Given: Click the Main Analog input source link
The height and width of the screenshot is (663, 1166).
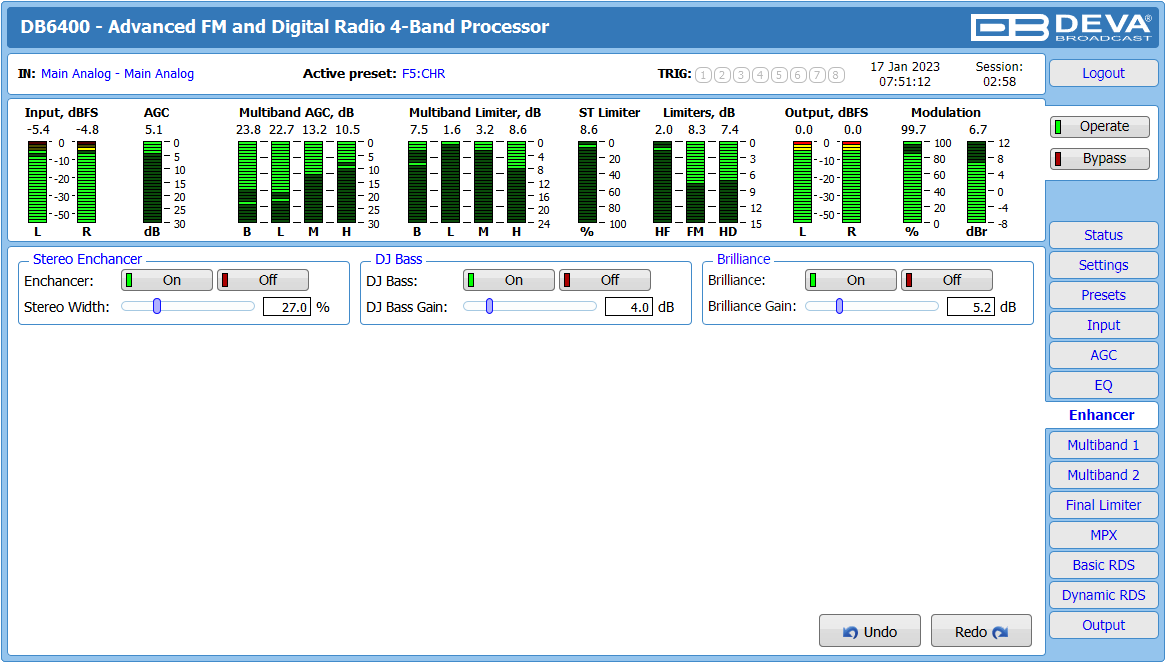Looking at the screenshot, I should (117, 74).
